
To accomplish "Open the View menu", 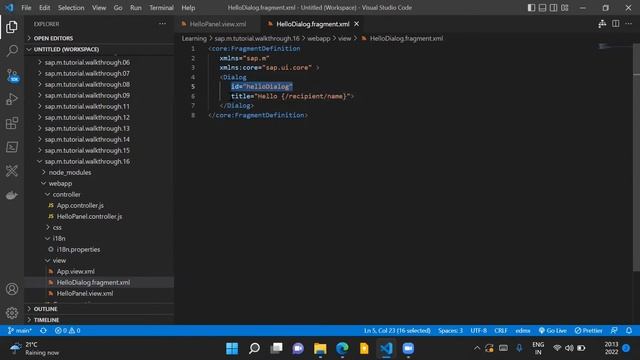I will tap(99, 8).
